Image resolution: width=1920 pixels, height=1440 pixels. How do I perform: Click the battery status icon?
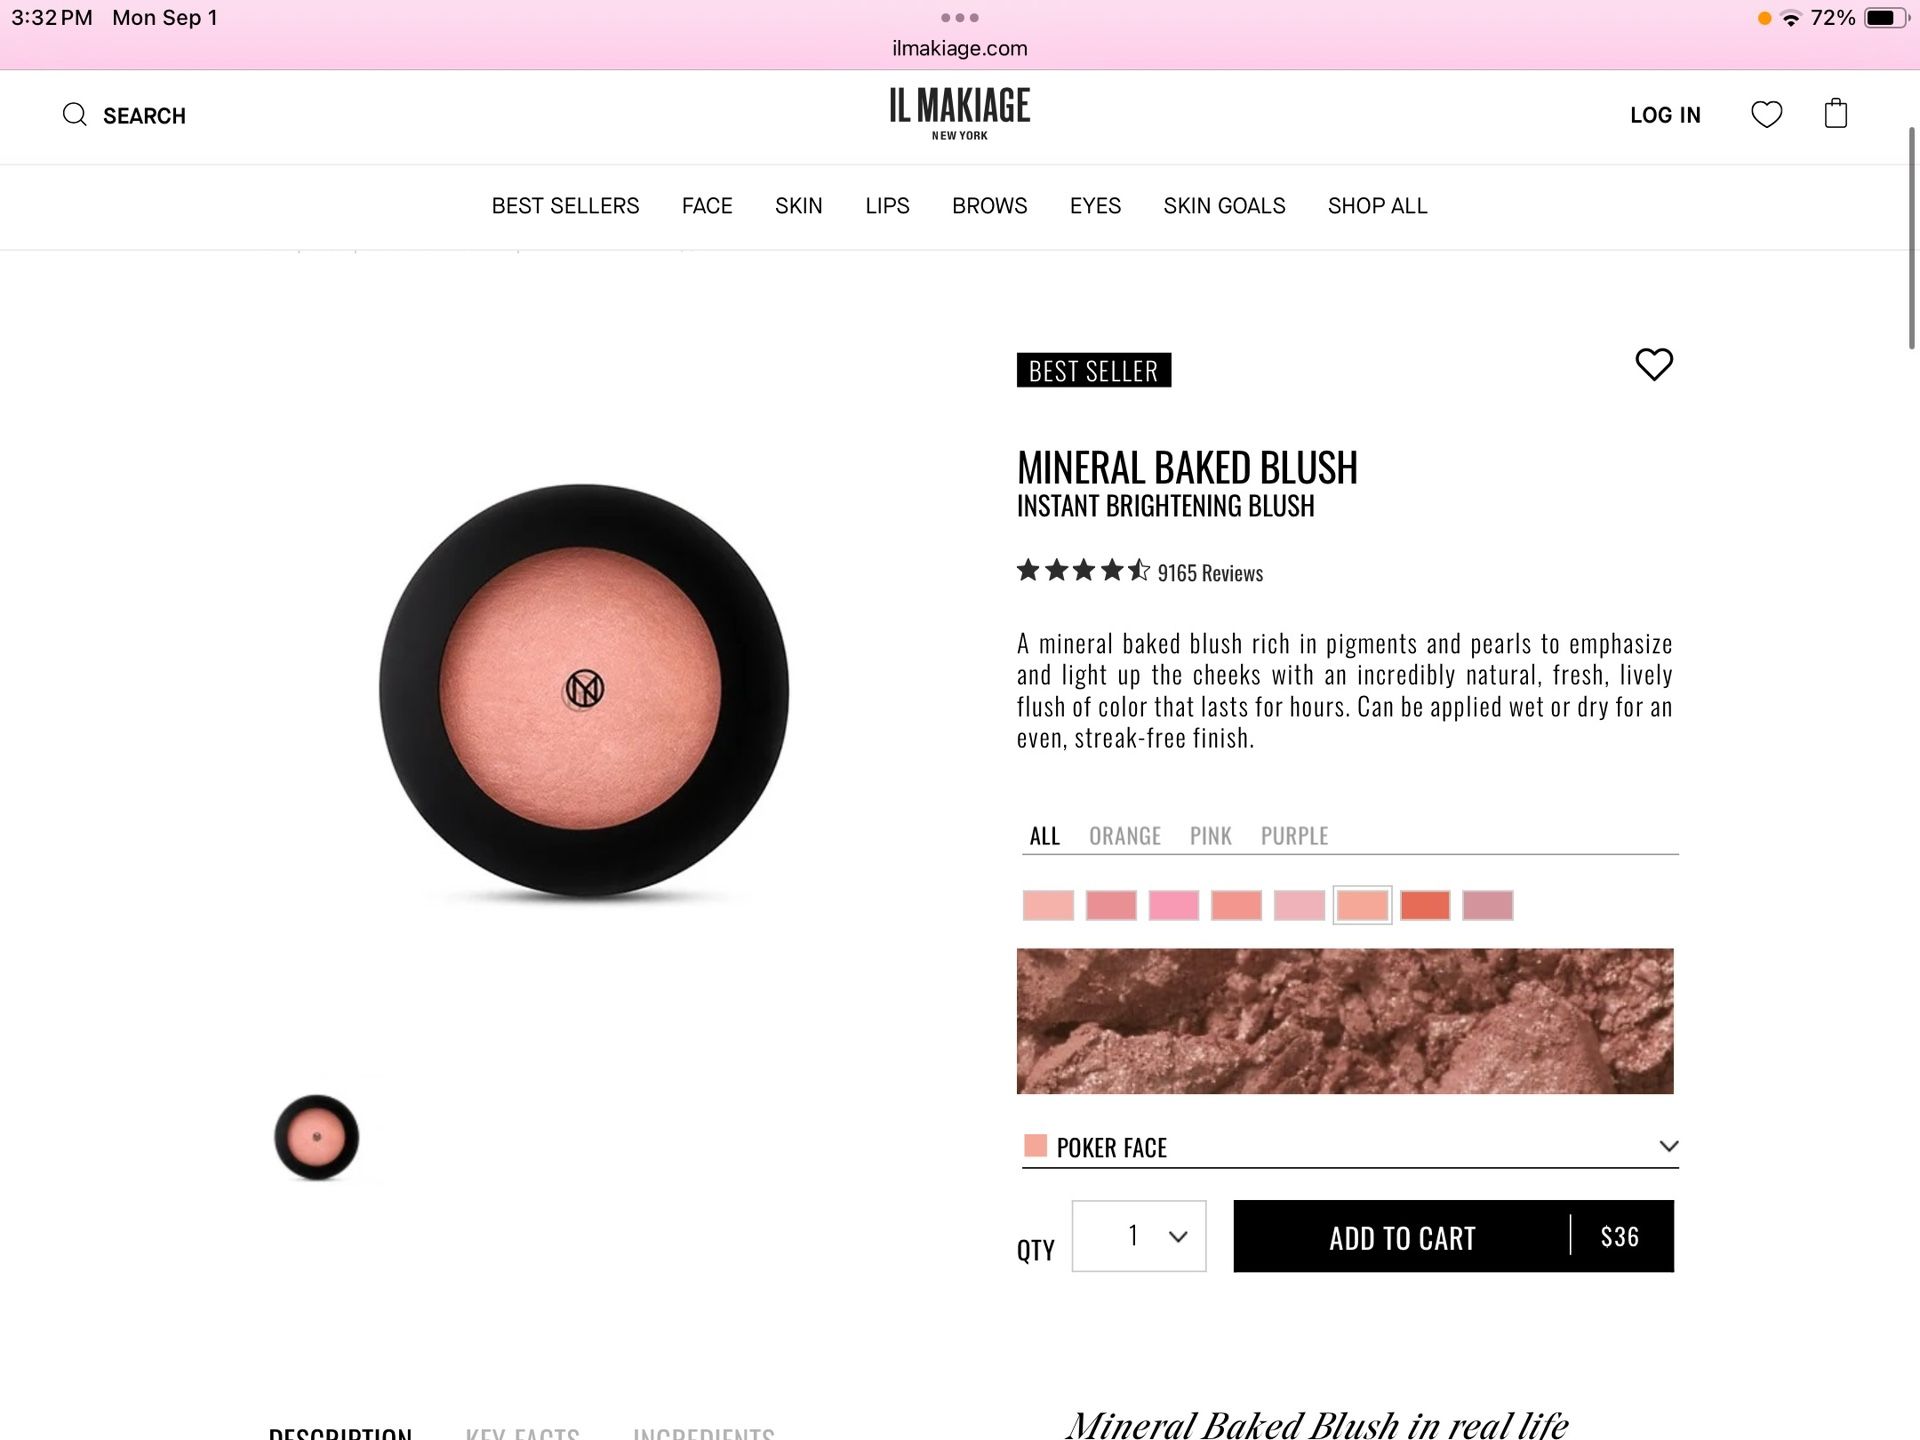click(1886, 18)
